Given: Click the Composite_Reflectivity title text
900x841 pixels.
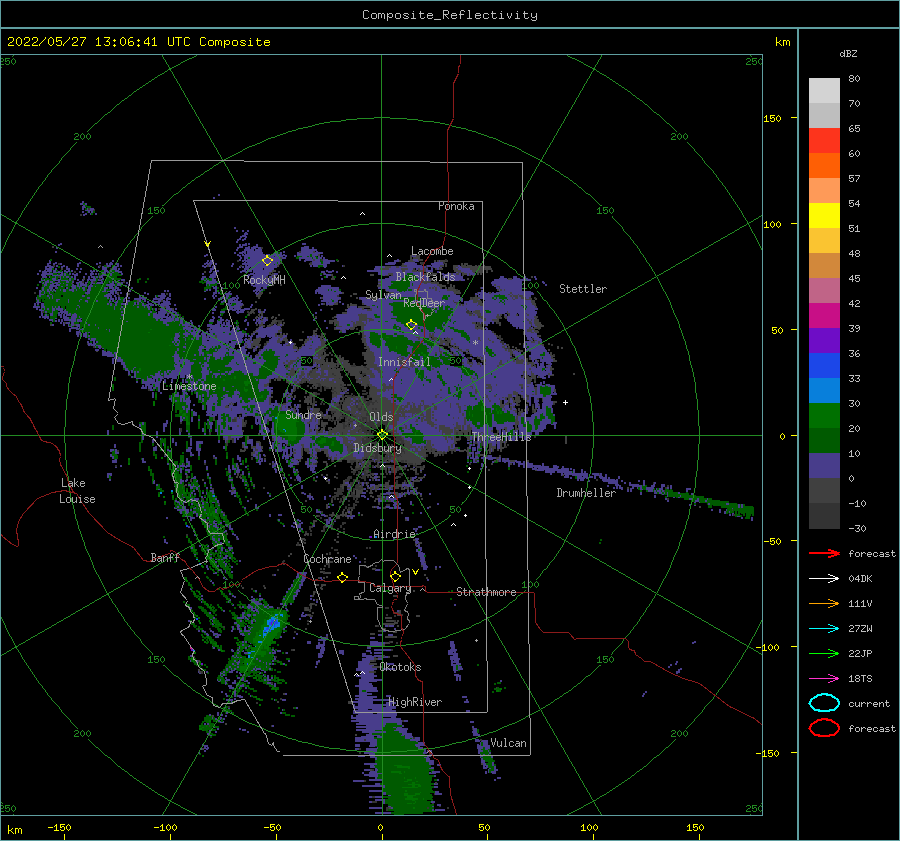Looking at the screenshot, I should pyautogui.click(x=450, y=15).
